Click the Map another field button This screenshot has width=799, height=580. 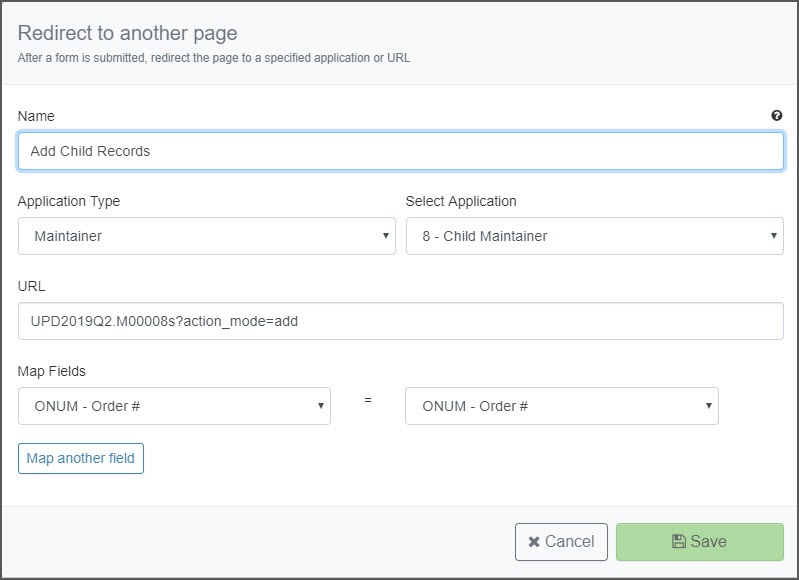81,458
